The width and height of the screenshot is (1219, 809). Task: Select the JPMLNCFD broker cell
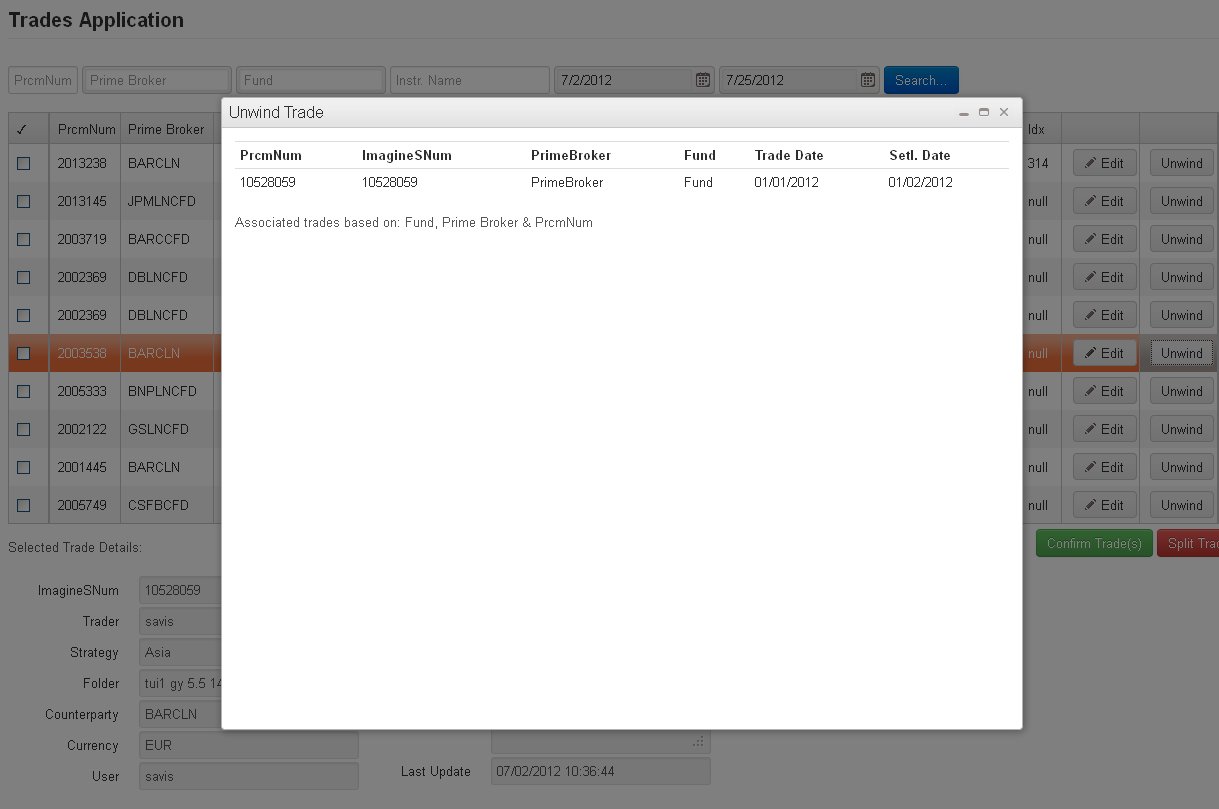point(166,201)
